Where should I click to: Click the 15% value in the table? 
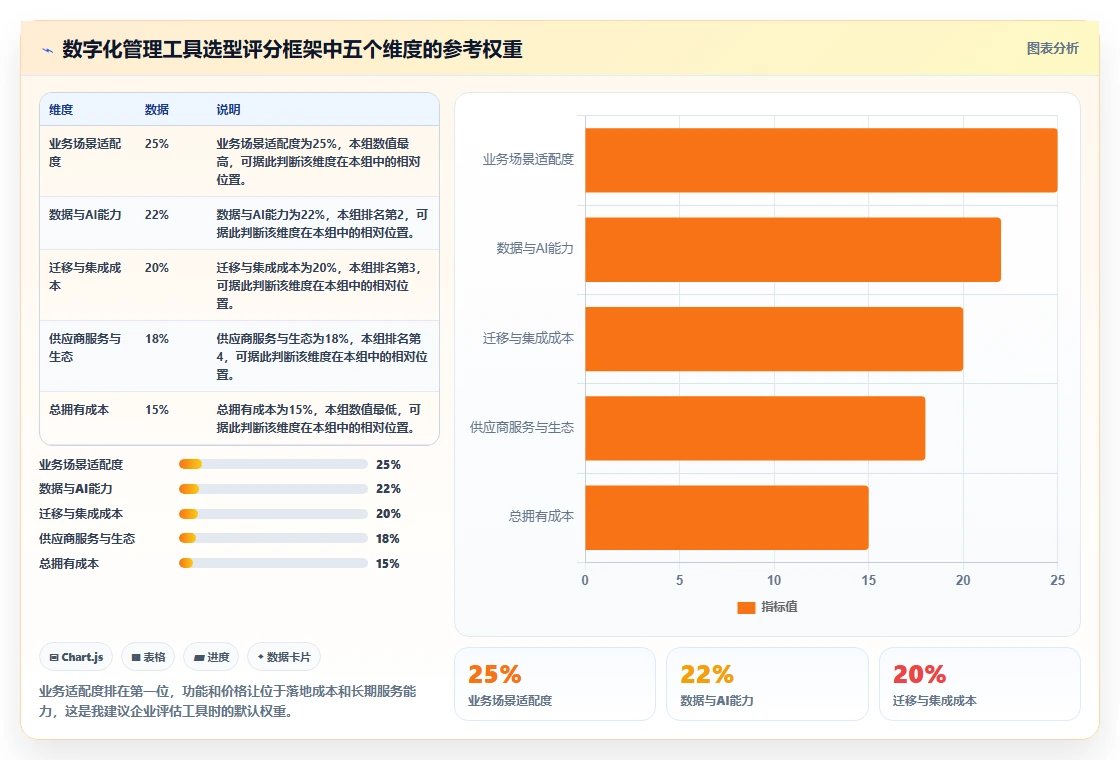(x=156, y=410)
